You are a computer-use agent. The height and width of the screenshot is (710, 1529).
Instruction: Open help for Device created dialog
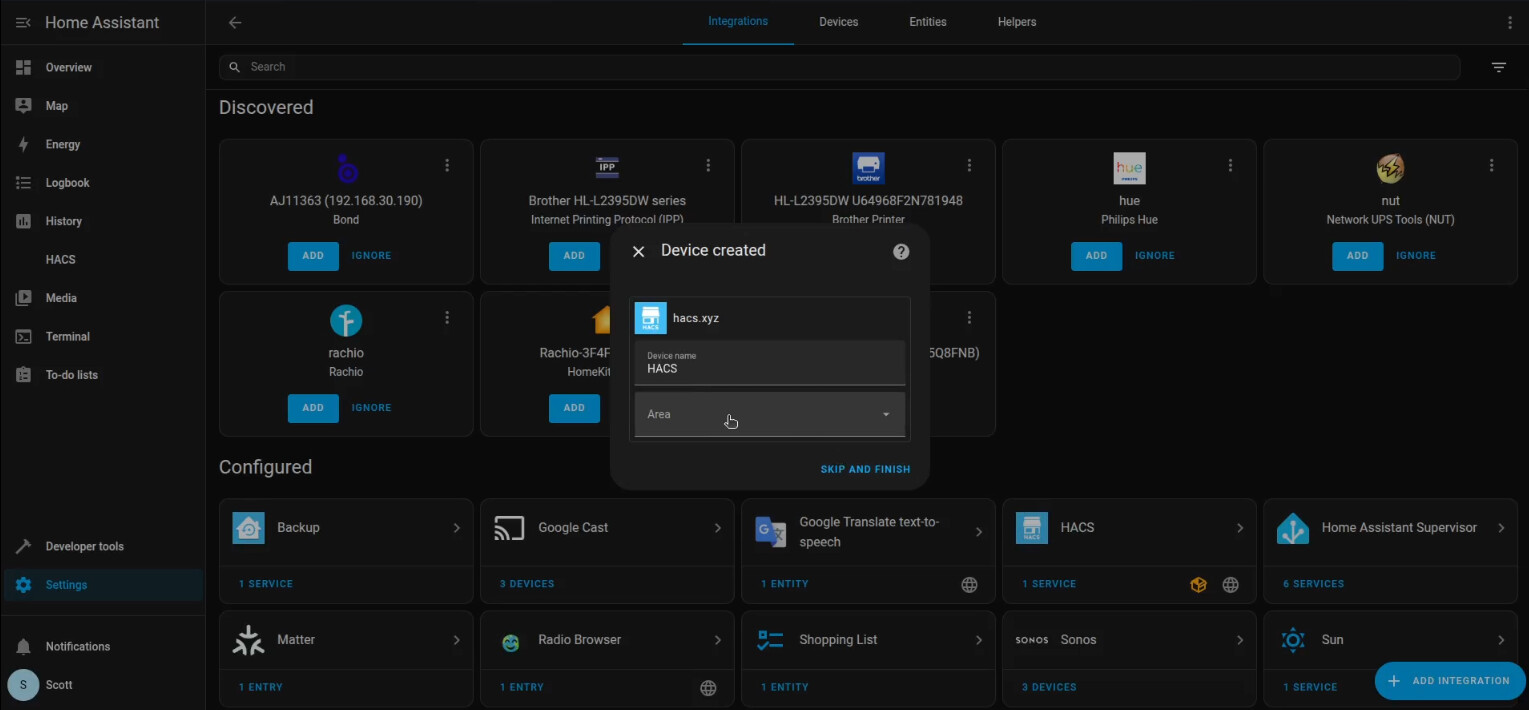[x=901, y=251]
